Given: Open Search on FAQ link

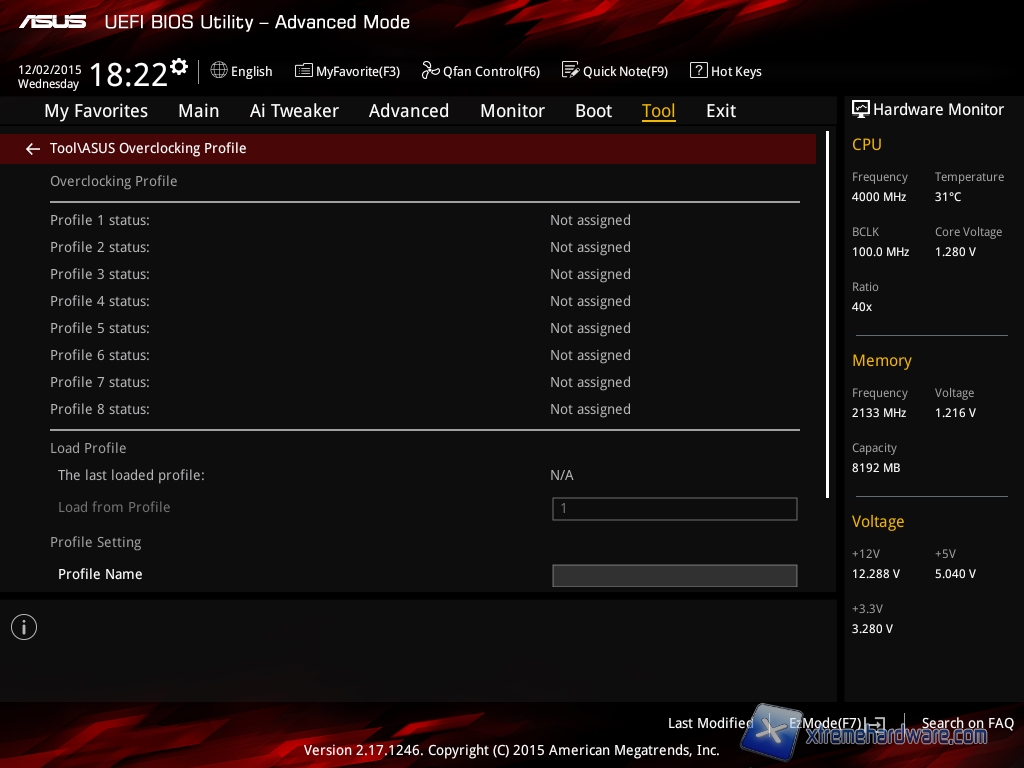Looking at the screenshot, I should pyautogui.click(x=967, y=723).
